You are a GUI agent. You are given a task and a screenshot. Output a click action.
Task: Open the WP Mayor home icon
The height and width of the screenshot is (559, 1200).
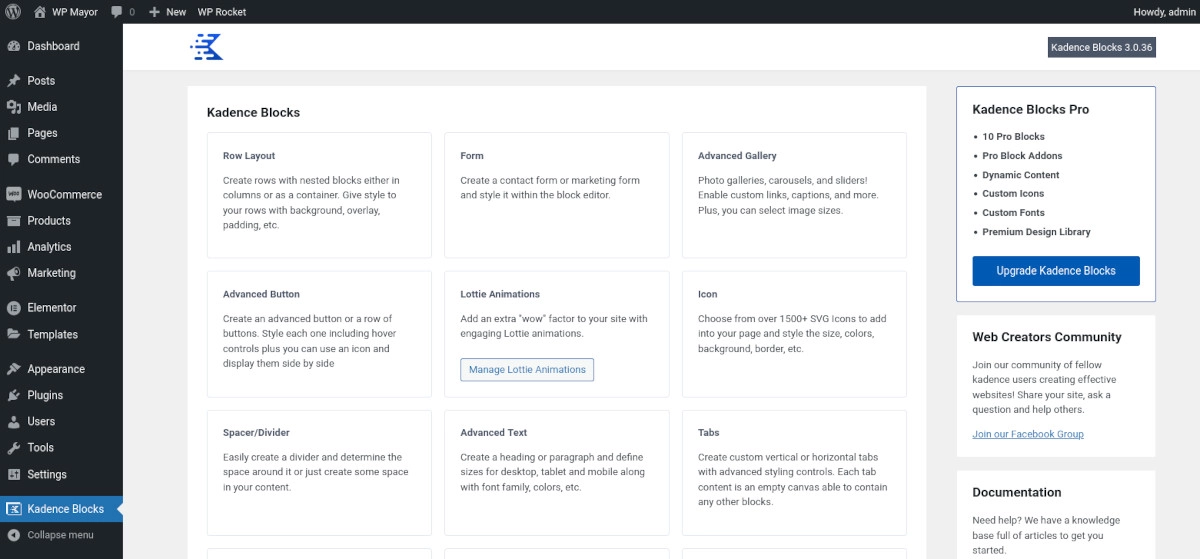pos(40,12)
